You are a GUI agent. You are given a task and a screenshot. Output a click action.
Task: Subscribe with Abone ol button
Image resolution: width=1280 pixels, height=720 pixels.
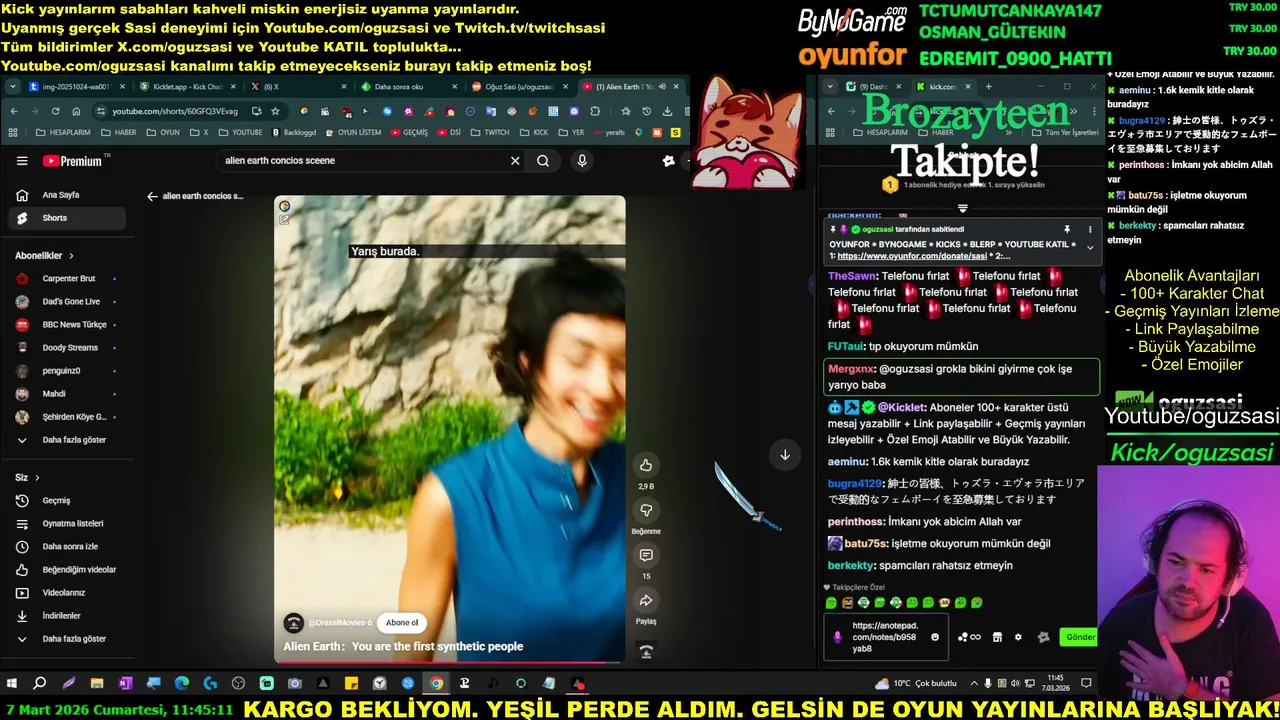[402, 623]
